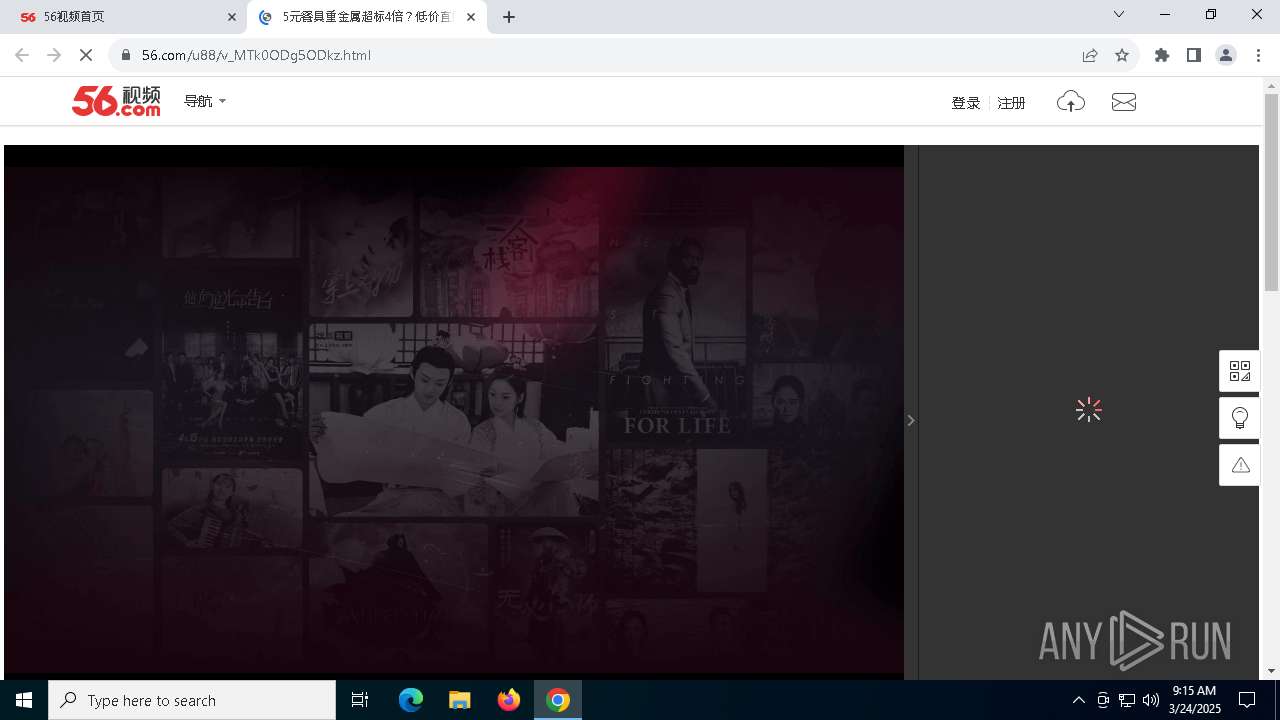Open Task View on taskbar
The height and width of the screenshot is (720, 1280).
coord(360,700)
